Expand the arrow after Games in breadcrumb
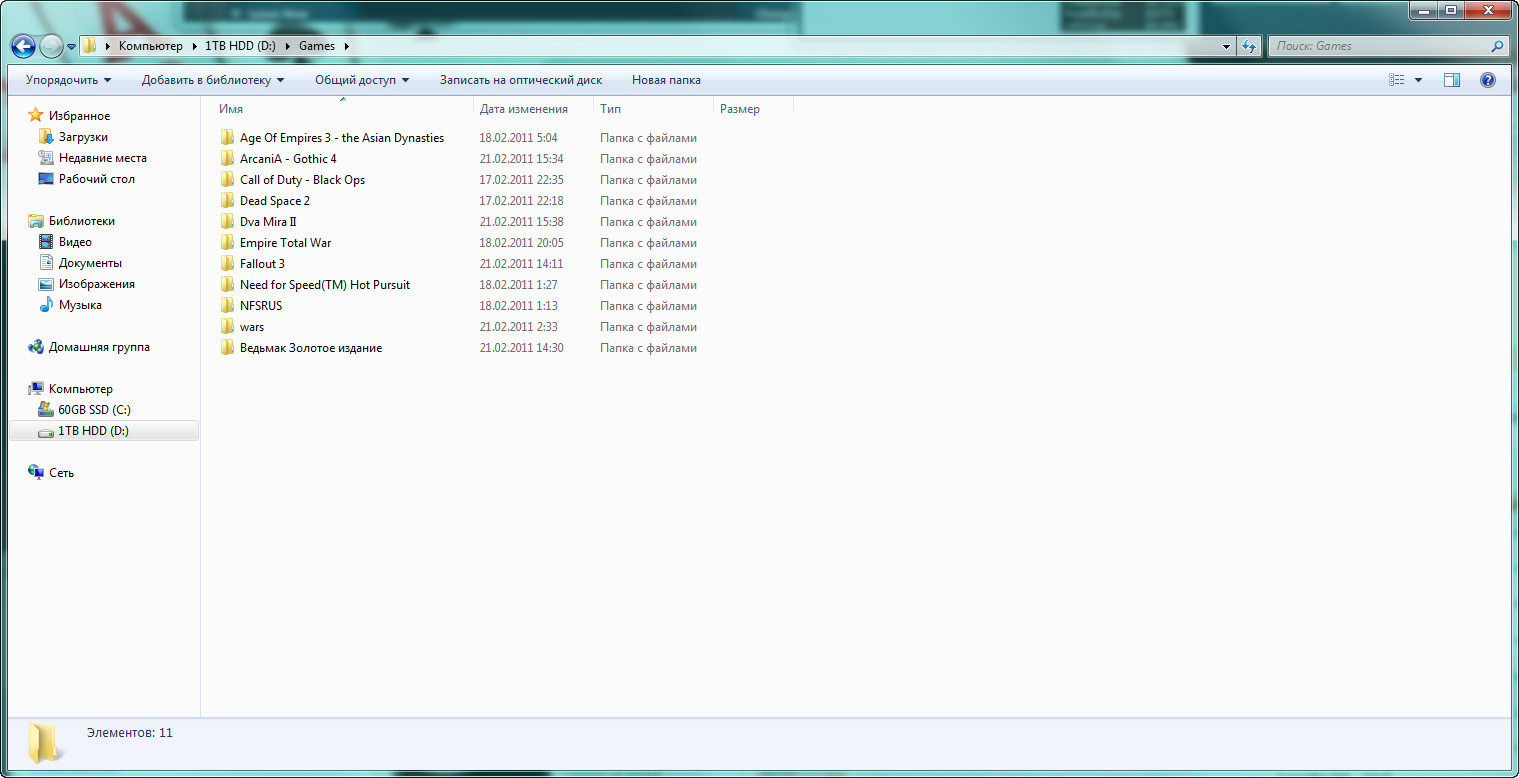This screenshot has height=778, width=1519. click(346, 46)
